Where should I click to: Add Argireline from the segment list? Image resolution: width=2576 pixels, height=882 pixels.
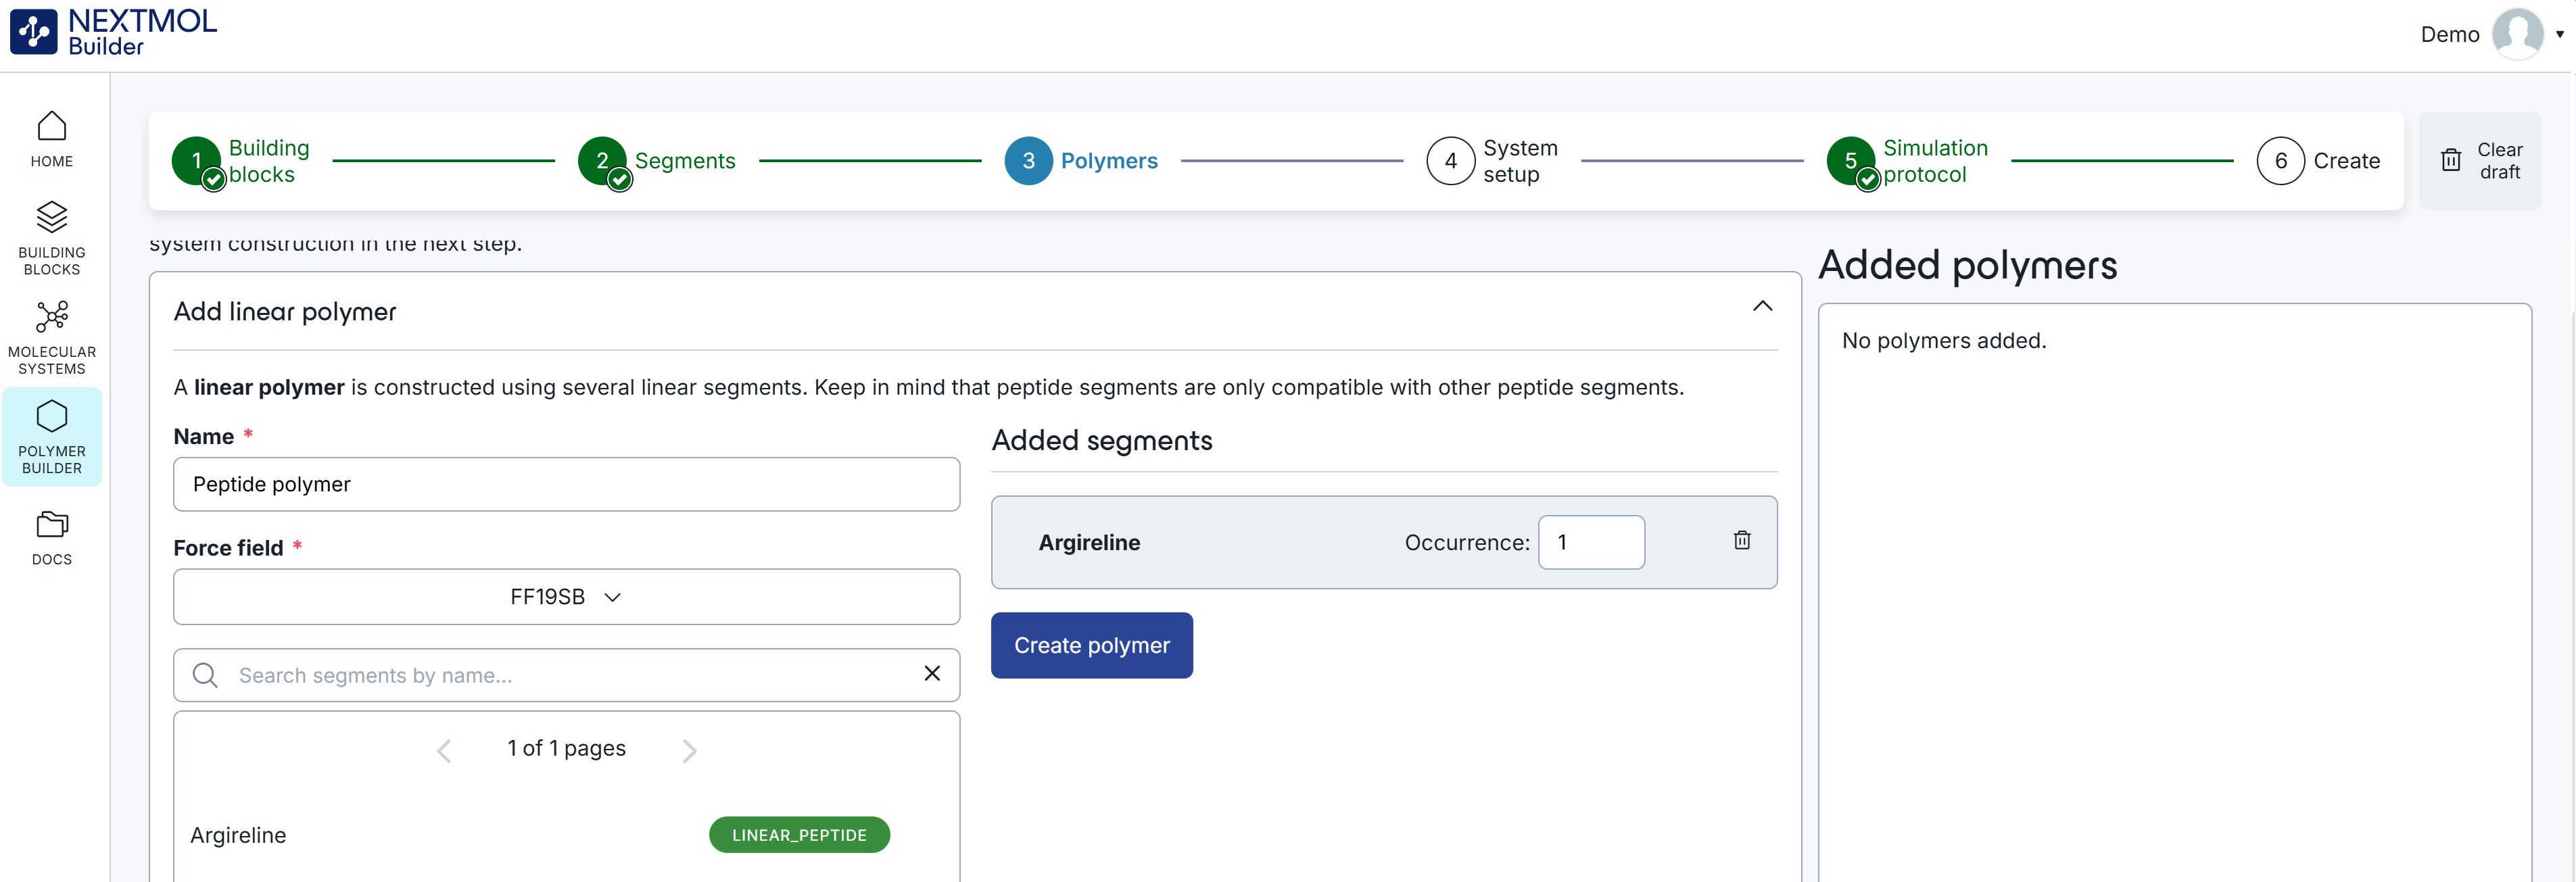click(238, 835)
